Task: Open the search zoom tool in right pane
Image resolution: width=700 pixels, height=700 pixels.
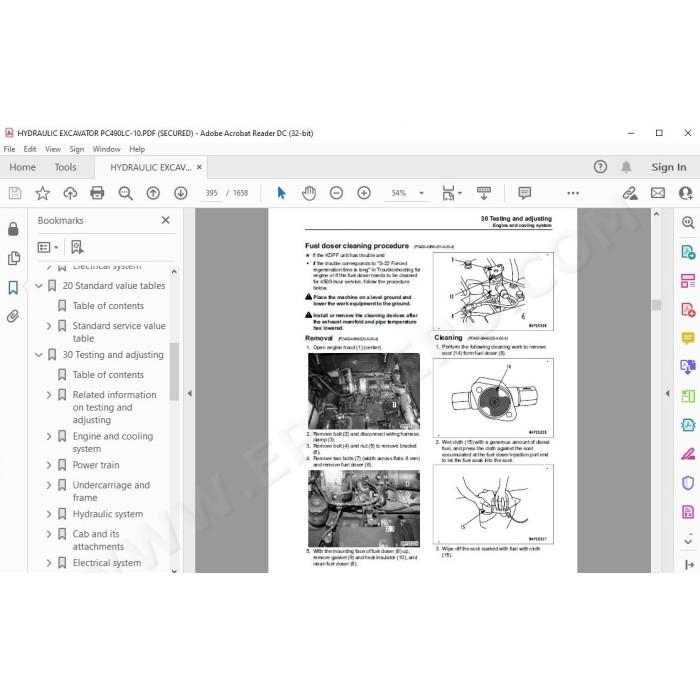Action: [688, 222]
